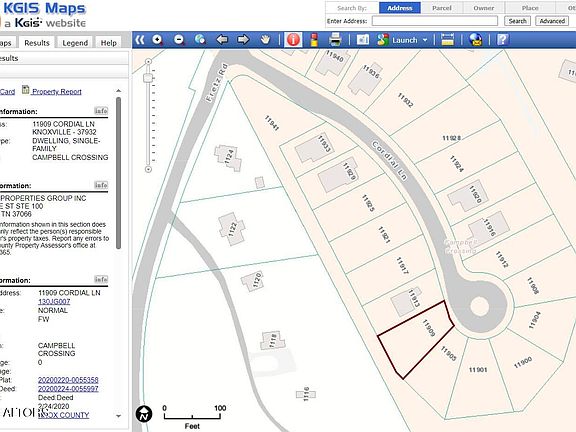This screenshot has width=576, height=432.
Task: Open parcel ID link 130JG007
Action: pos(54,302)
